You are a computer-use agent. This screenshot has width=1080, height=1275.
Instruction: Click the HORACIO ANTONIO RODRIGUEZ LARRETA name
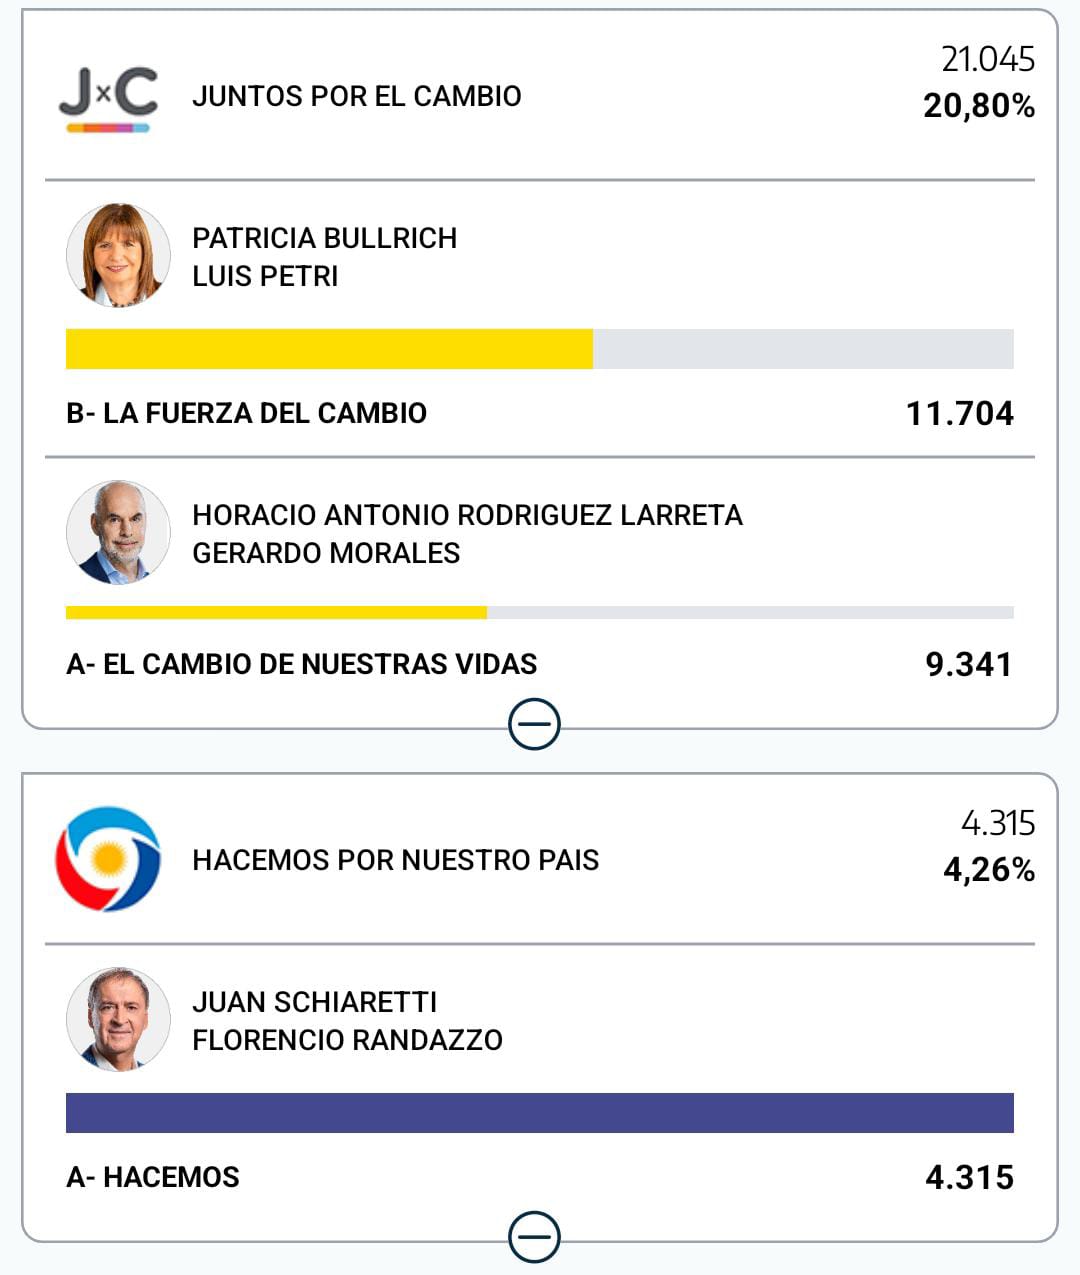[467, 515]
